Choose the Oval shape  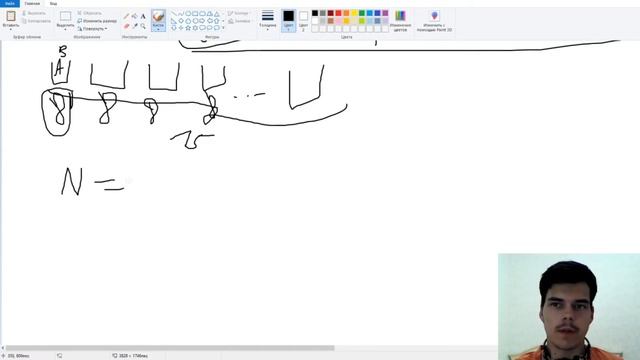click(x=188, y=13)
